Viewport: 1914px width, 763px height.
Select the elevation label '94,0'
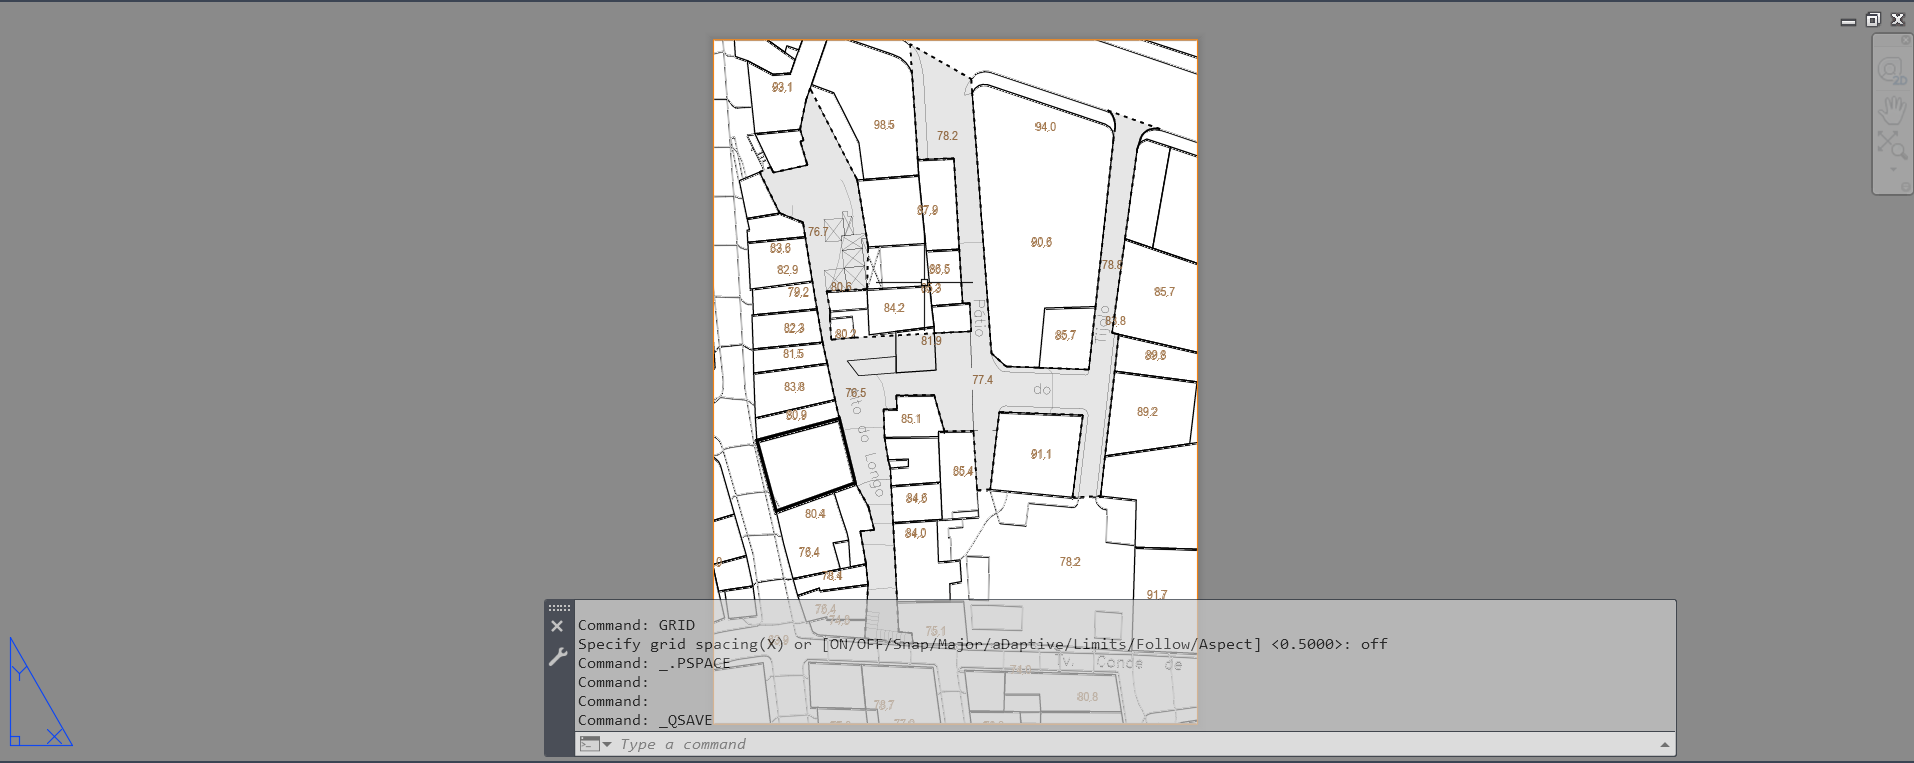pyautogui.click(x=1045, y=127)
